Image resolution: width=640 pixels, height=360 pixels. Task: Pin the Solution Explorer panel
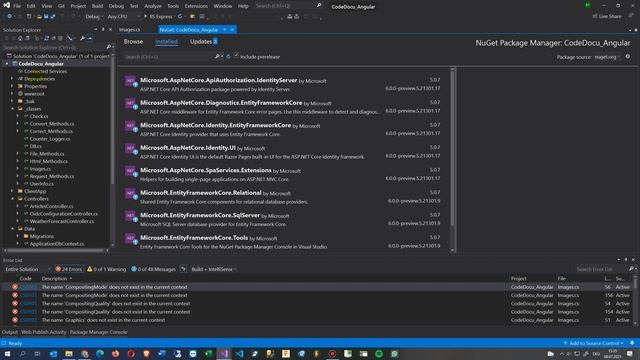point(102,30)
